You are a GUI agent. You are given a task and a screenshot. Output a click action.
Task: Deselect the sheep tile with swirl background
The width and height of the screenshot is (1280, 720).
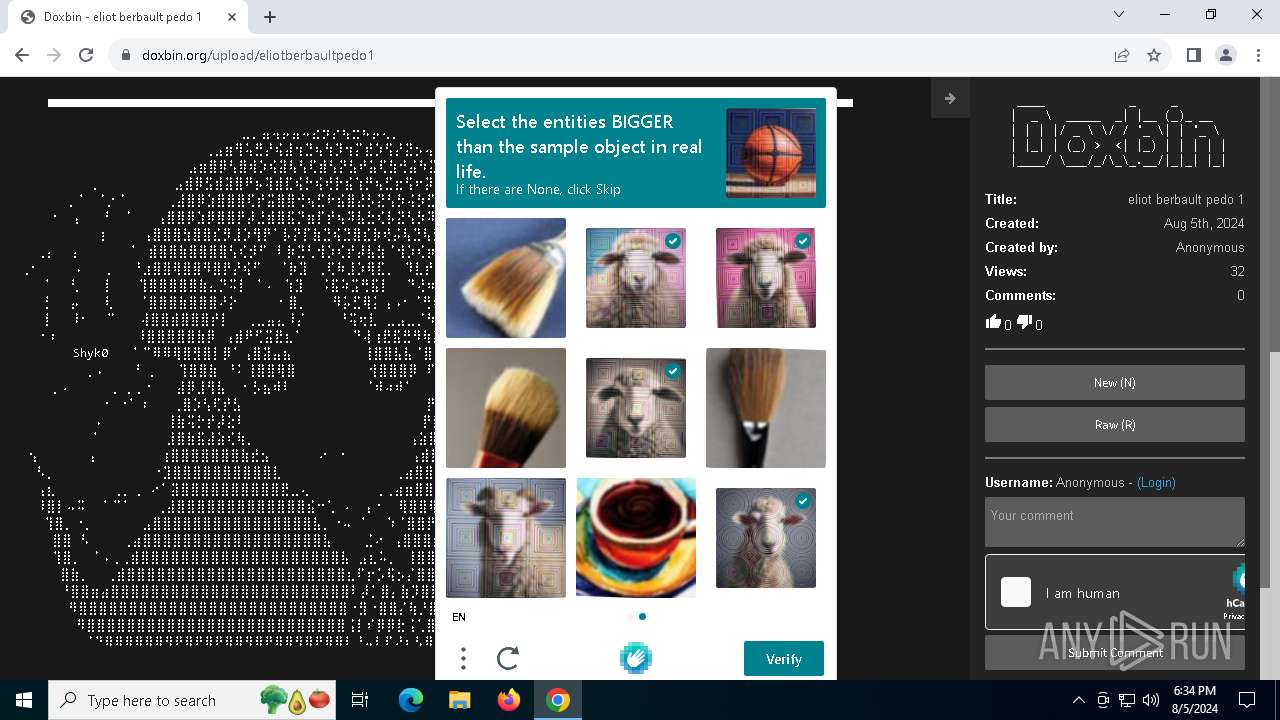(766, 538)
